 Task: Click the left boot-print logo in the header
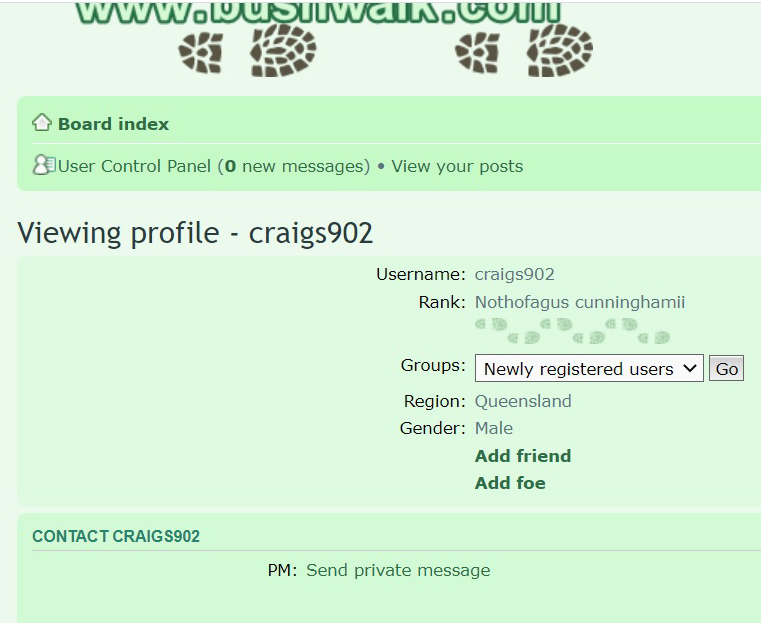click(247, 50)
